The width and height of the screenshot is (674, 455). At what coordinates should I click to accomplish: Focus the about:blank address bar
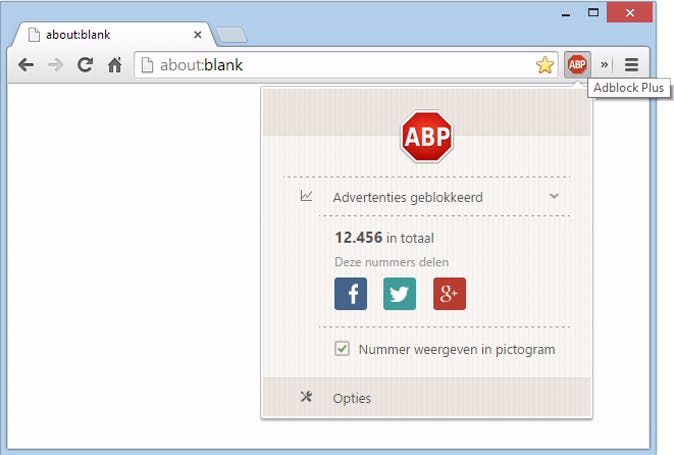click(x=346, y=65)
